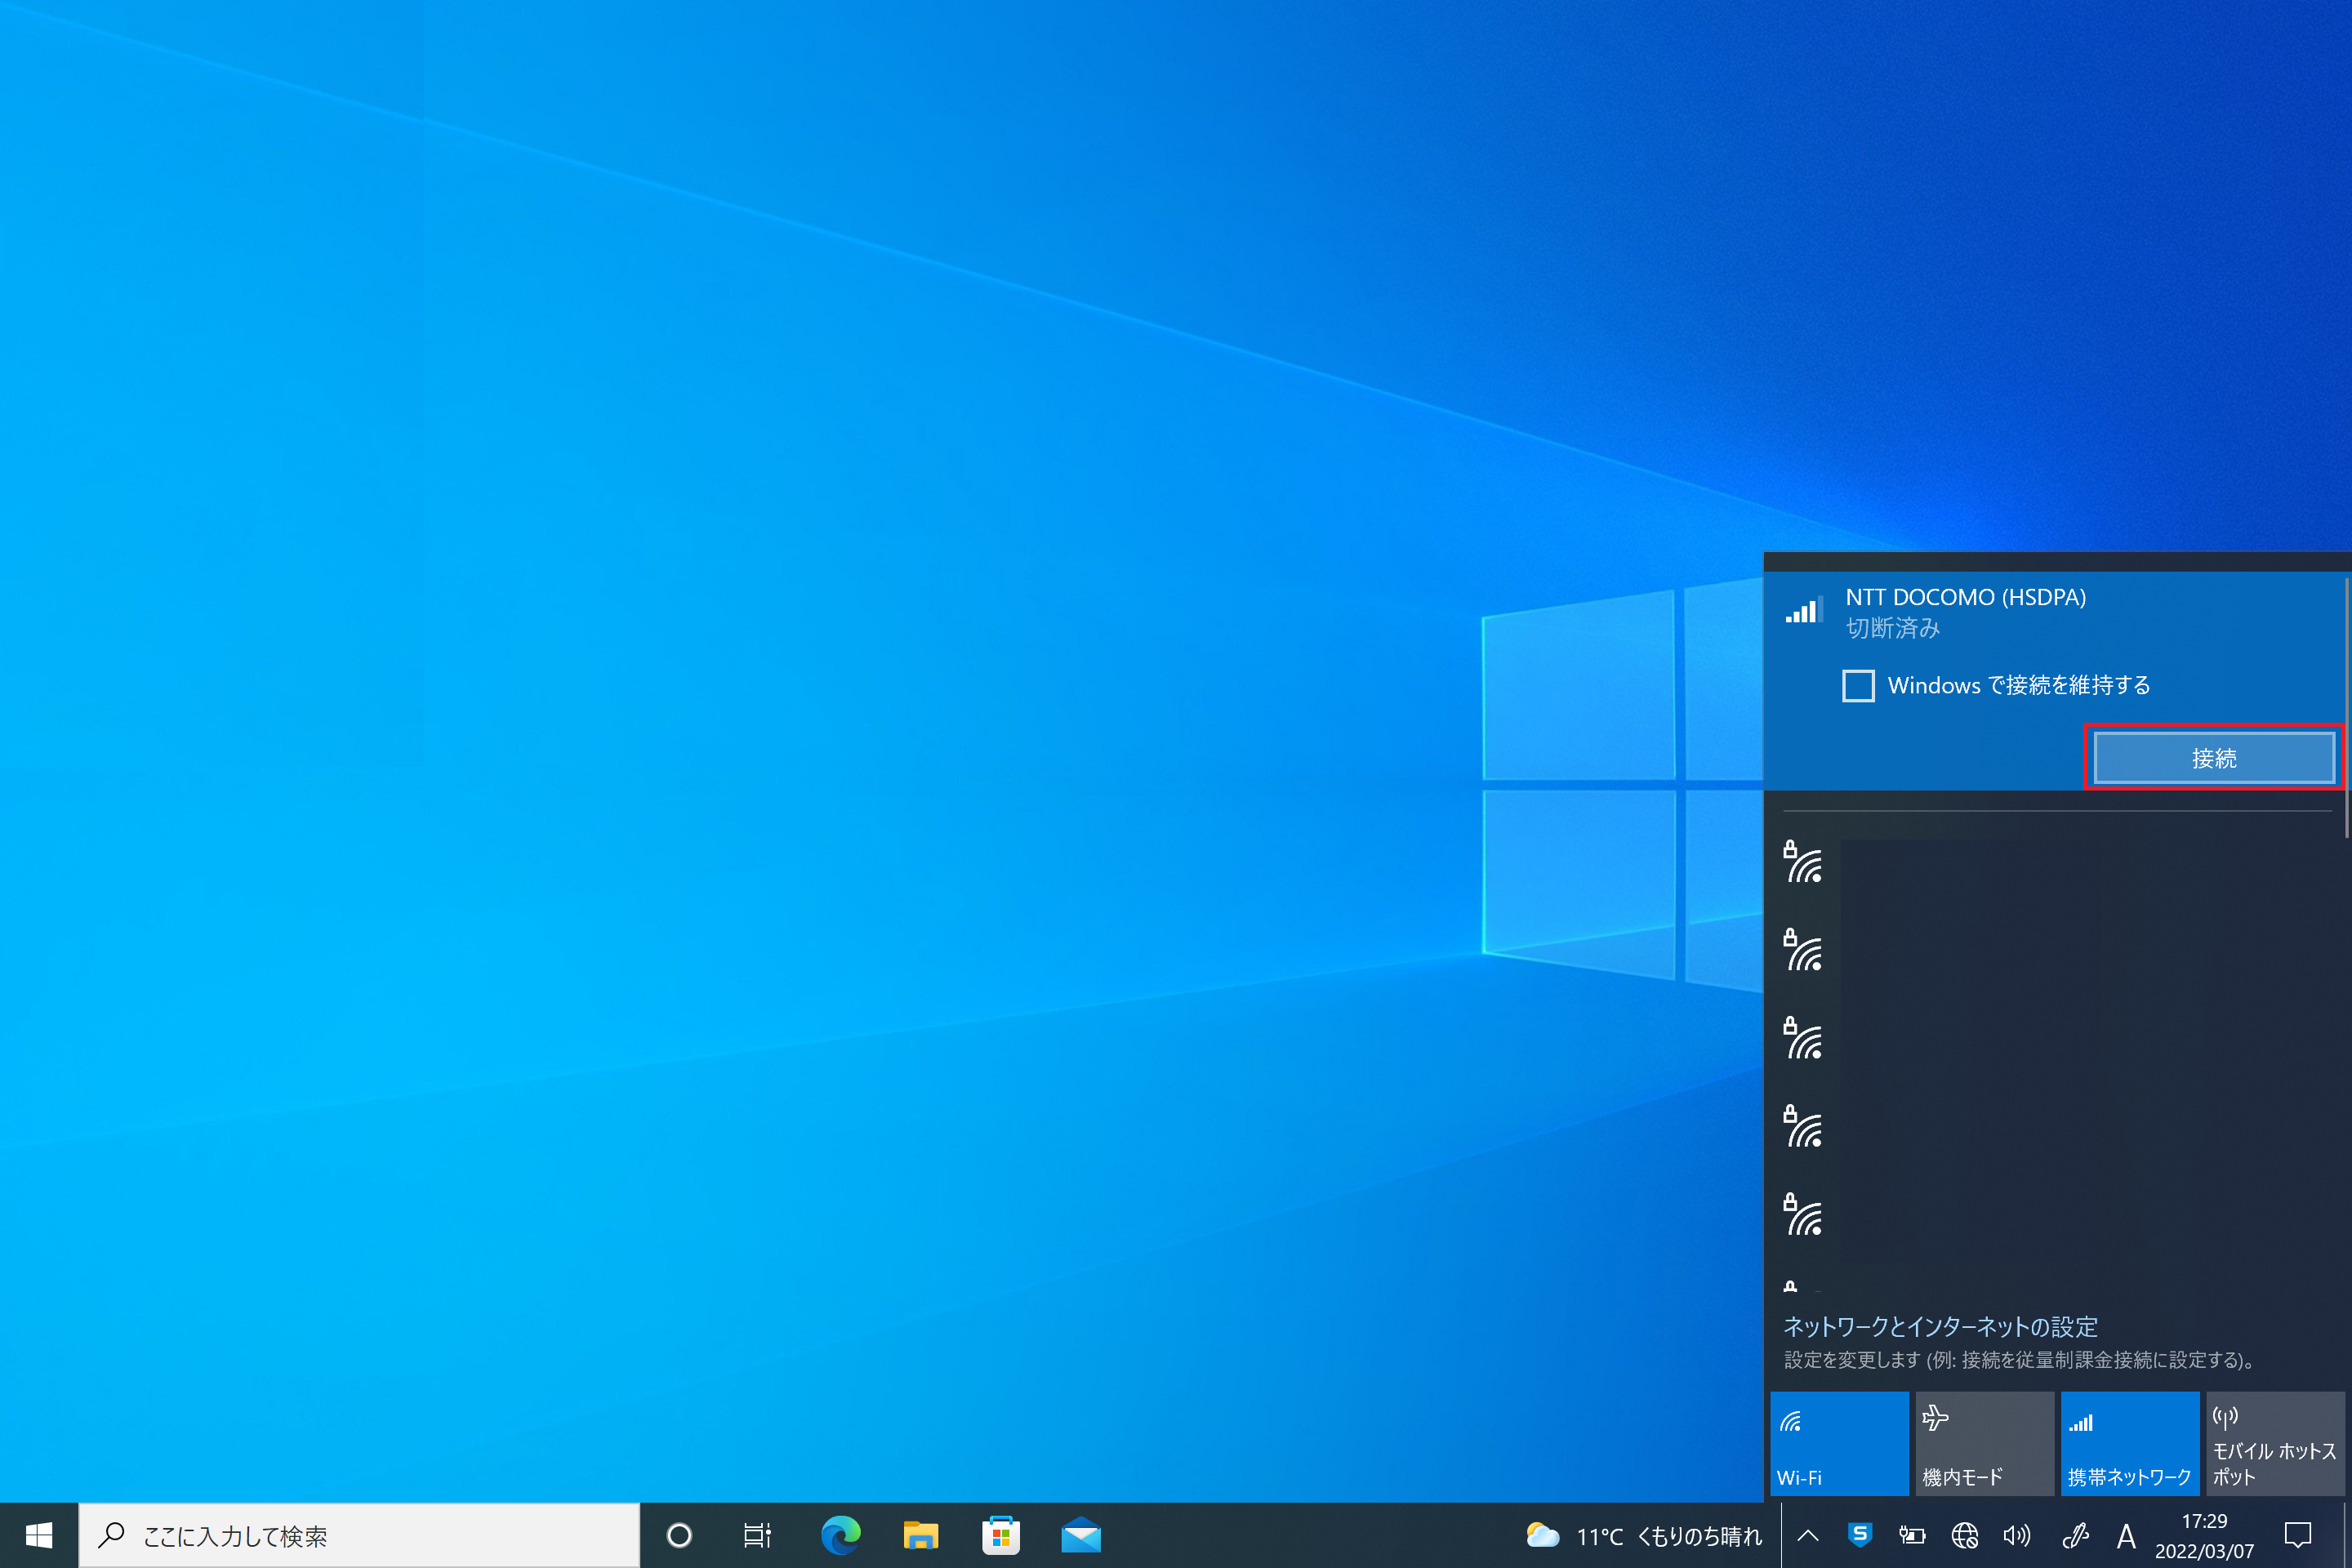The width and height of the screenshot is (2352, 1568).
Task: Open ネットワークとインターネットの設定 link
Action: point(1940,1327)
